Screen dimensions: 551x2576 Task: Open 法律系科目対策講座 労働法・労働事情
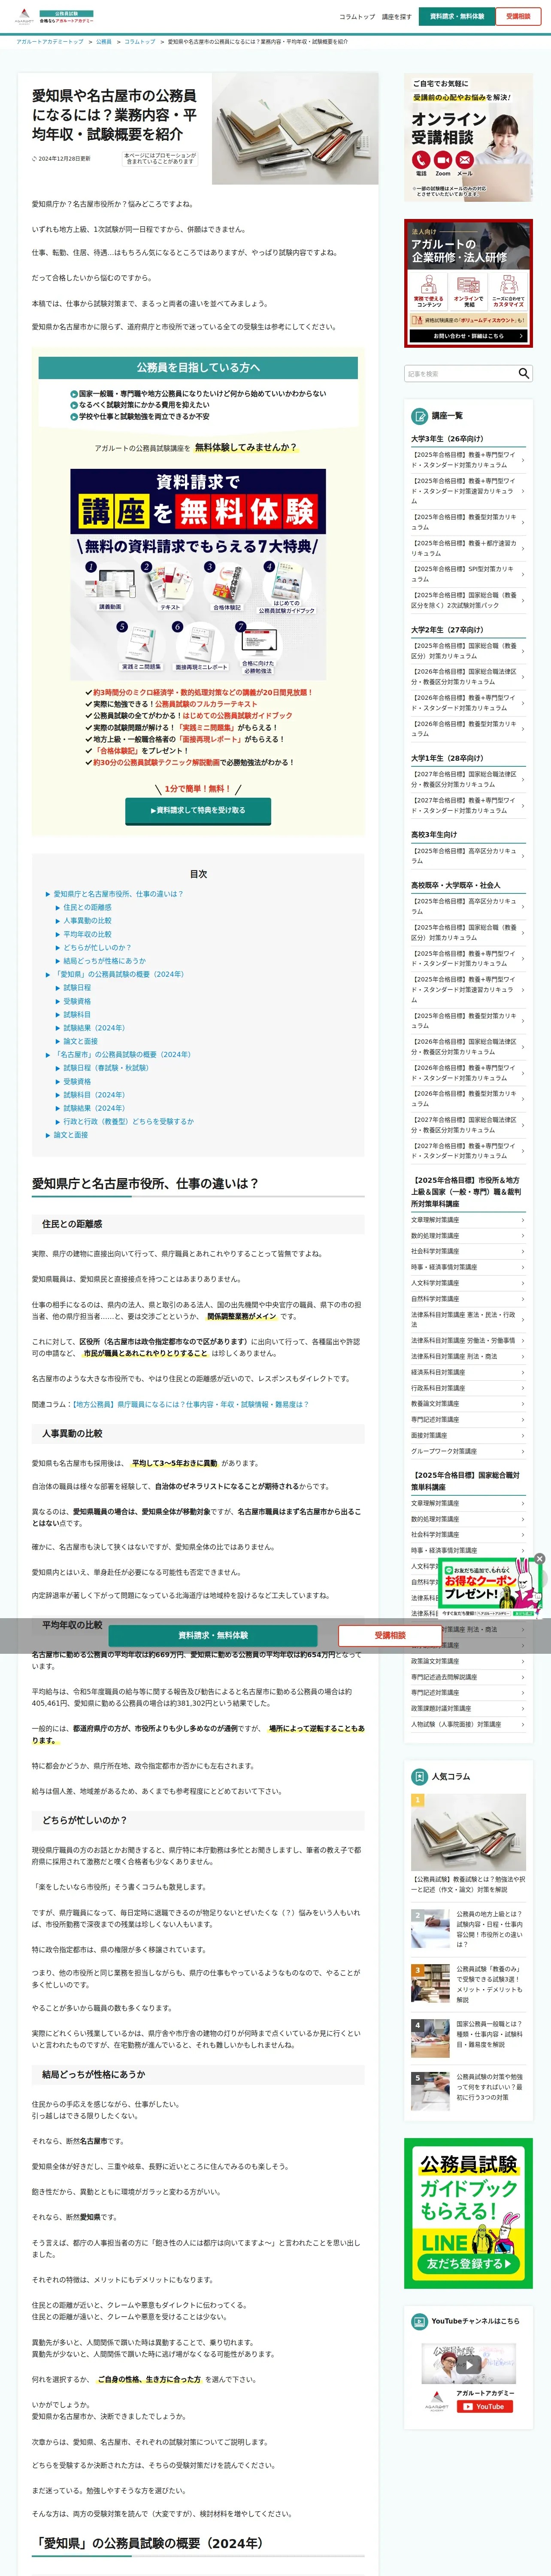tap(468, 1341)
